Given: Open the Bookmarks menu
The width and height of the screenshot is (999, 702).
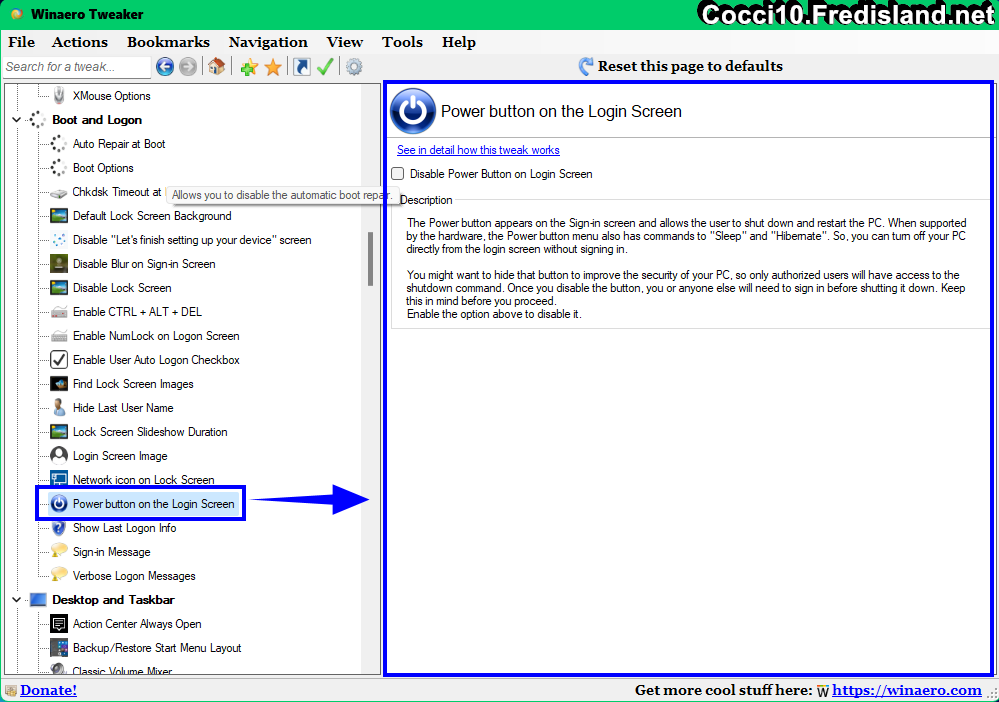Looking at the screenshot, I should pyautogui.click(x=168, y=42).
